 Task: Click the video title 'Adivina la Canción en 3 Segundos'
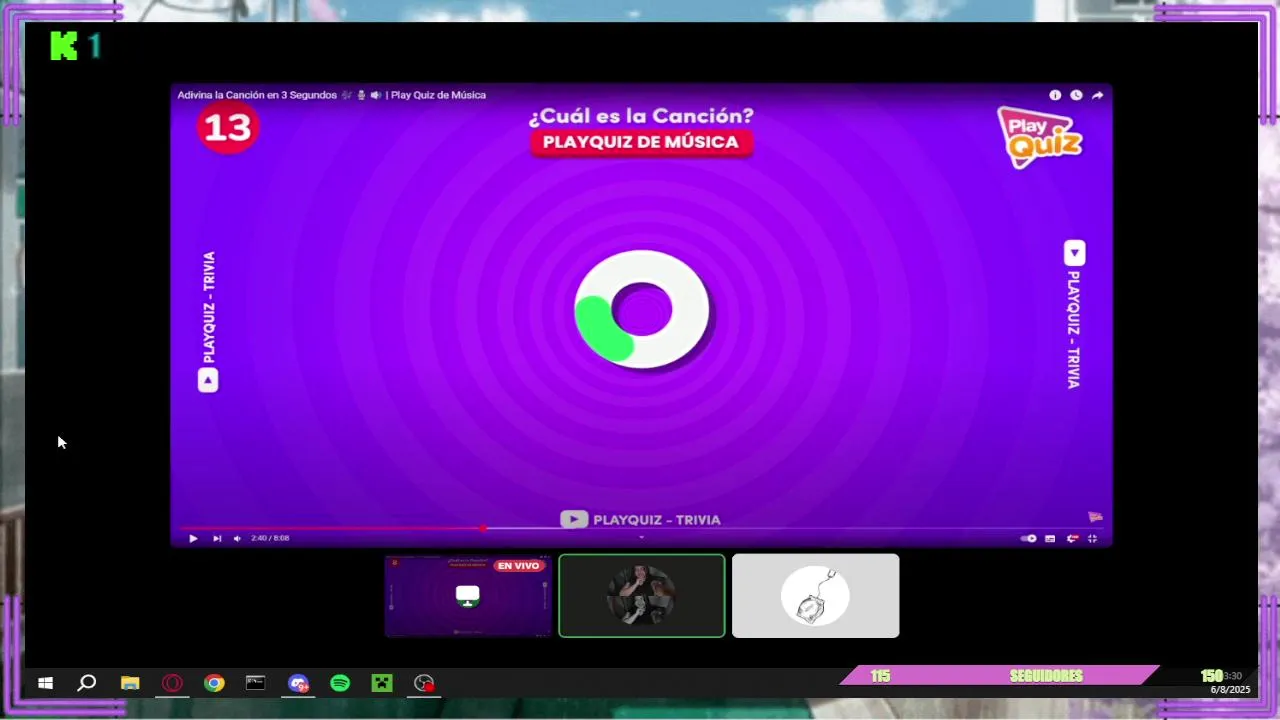click(x=257, y=95)
